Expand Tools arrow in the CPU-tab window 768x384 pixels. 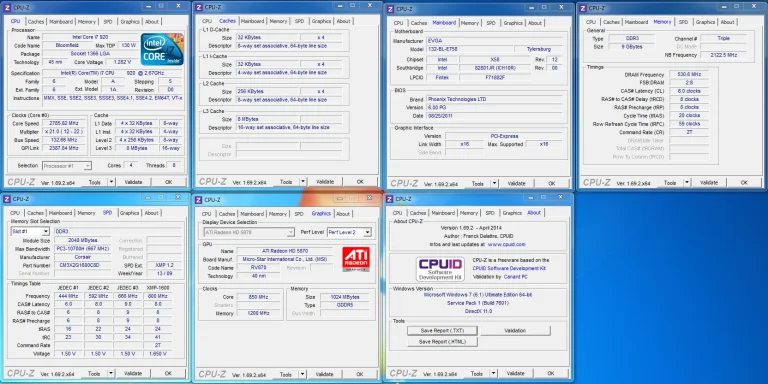111,182
